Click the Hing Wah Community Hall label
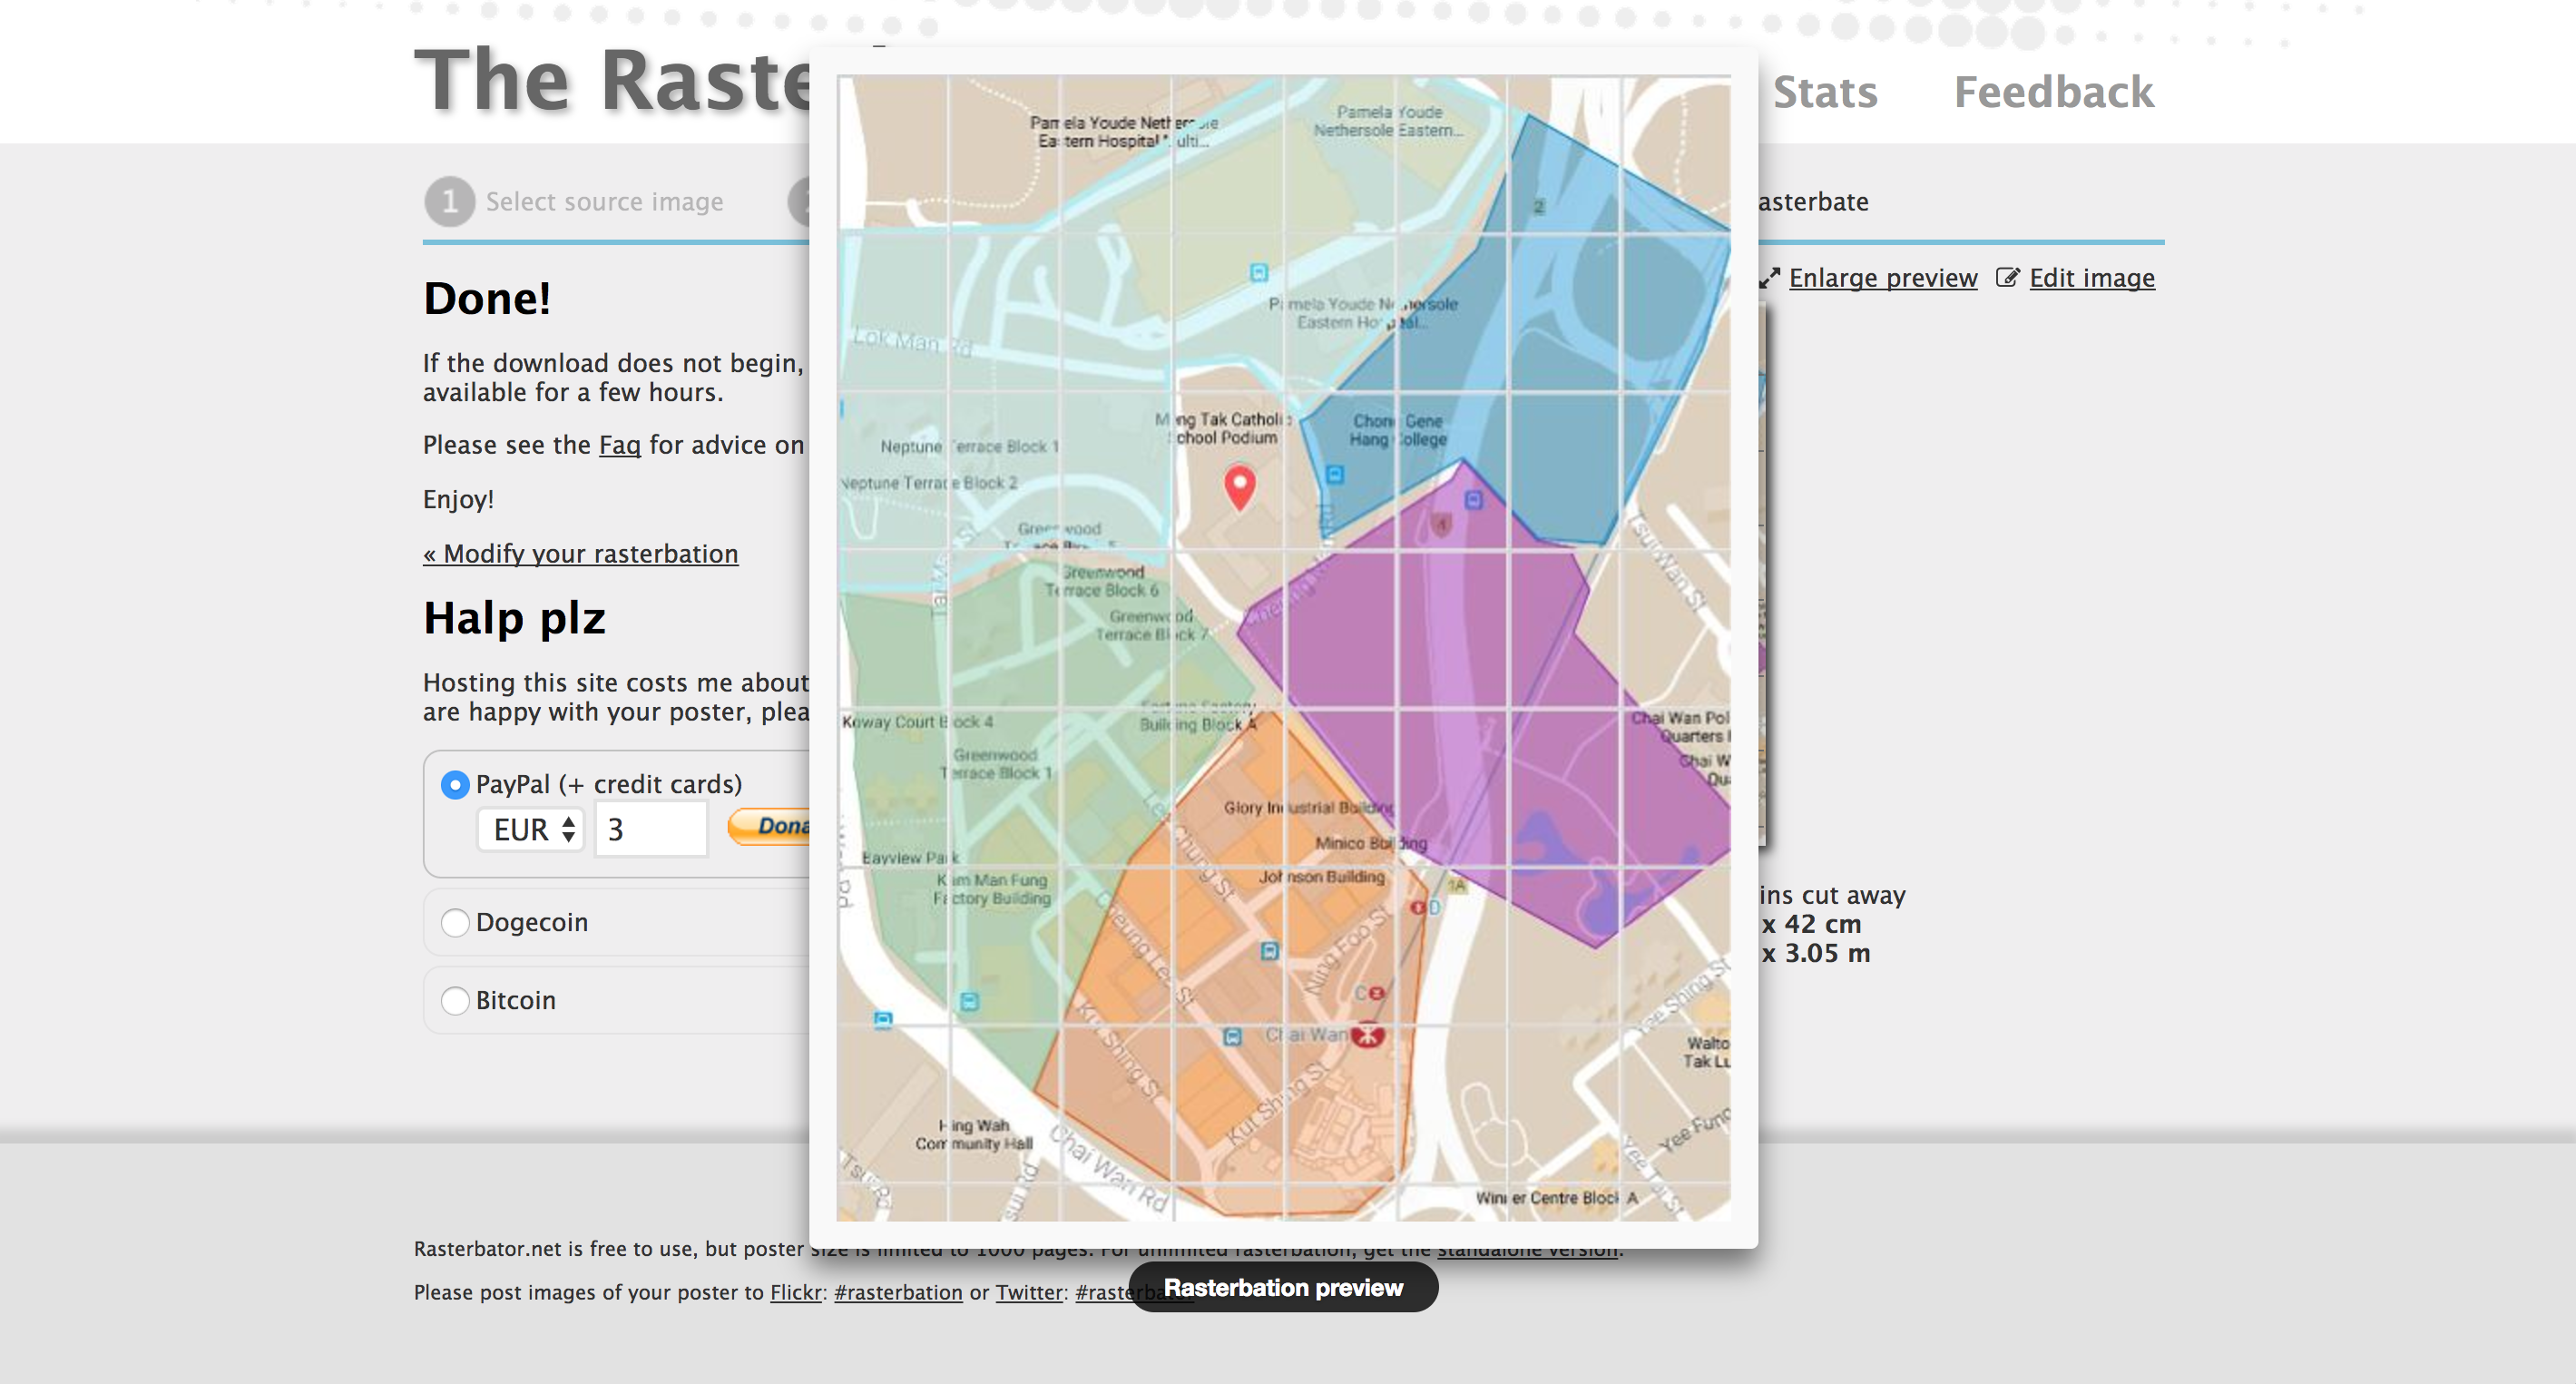 (973, 1134)
